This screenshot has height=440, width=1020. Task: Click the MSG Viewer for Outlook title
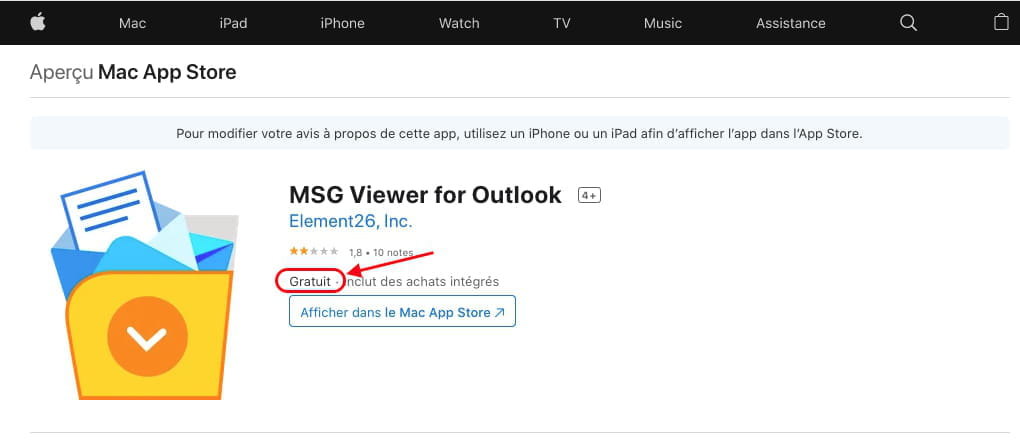point(425,195)
